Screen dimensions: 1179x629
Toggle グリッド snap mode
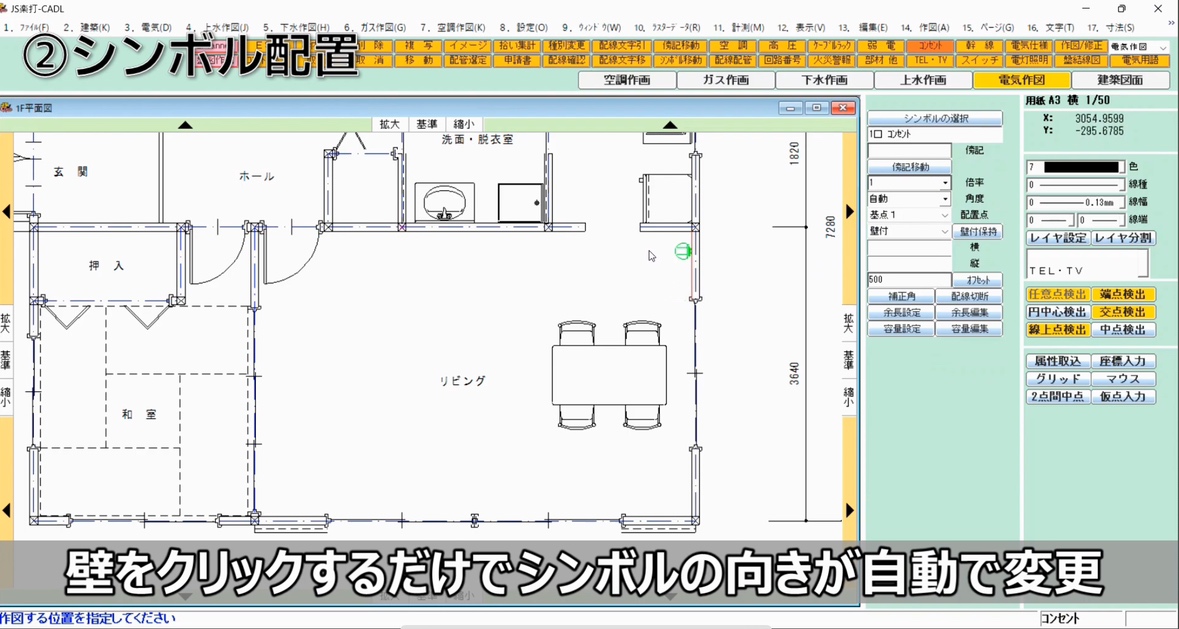(1057, 379)
